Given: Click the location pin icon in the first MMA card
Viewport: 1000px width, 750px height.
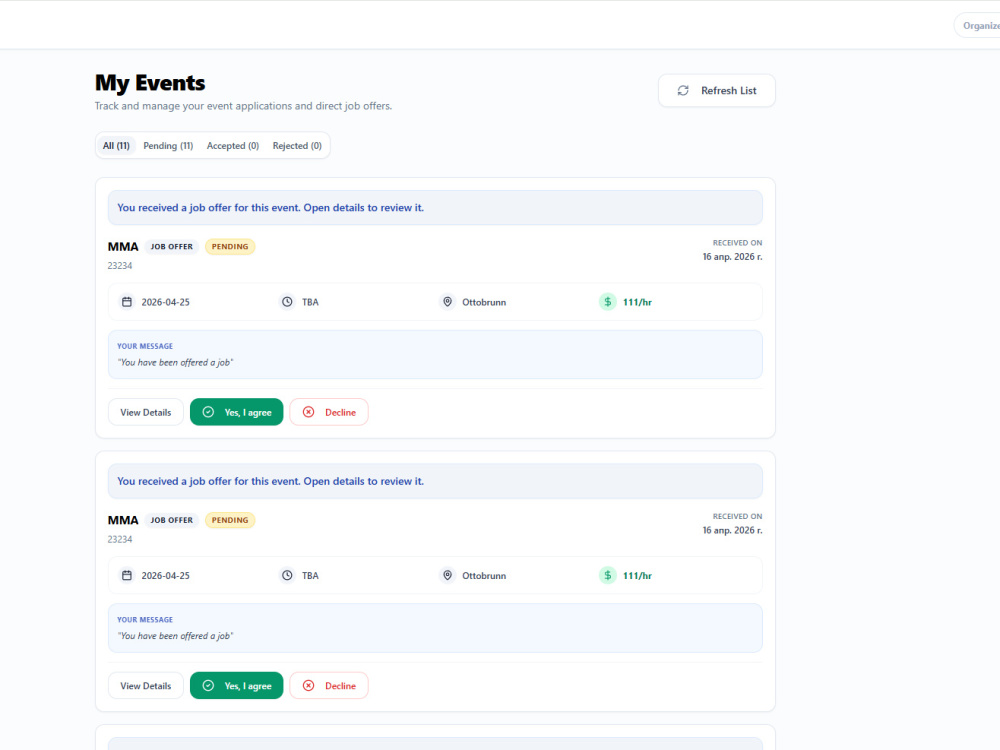Looking at the screenshot, I should coord(448,302).
